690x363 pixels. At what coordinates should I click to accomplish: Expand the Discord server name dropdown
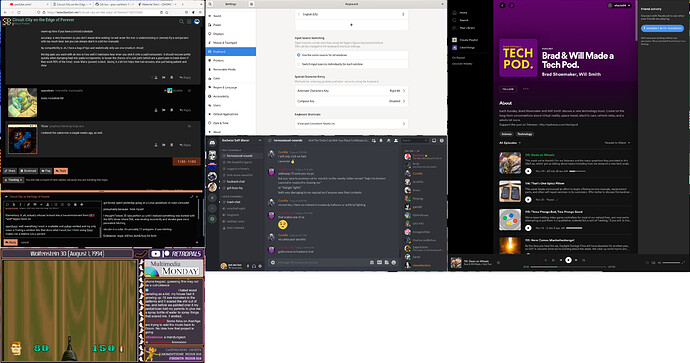coord(241,140)
